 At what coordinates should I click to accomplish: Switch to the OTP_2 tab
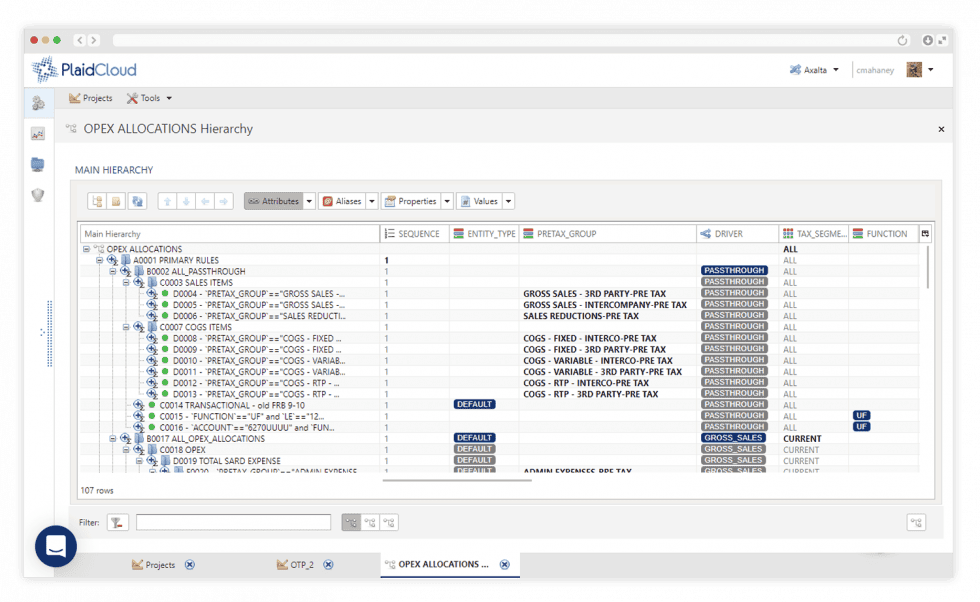(x=295, y=564)
